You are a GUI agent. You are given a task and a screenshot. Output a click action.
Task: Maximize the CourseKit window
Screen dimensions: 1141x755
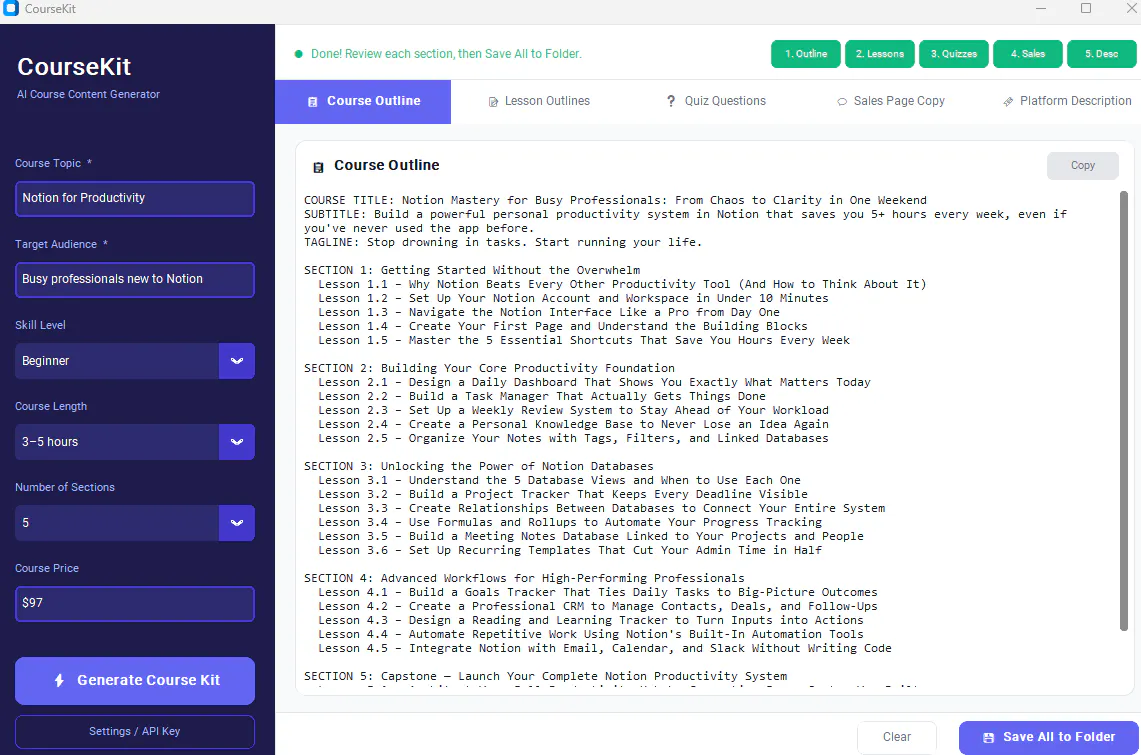pos(1086,8)
